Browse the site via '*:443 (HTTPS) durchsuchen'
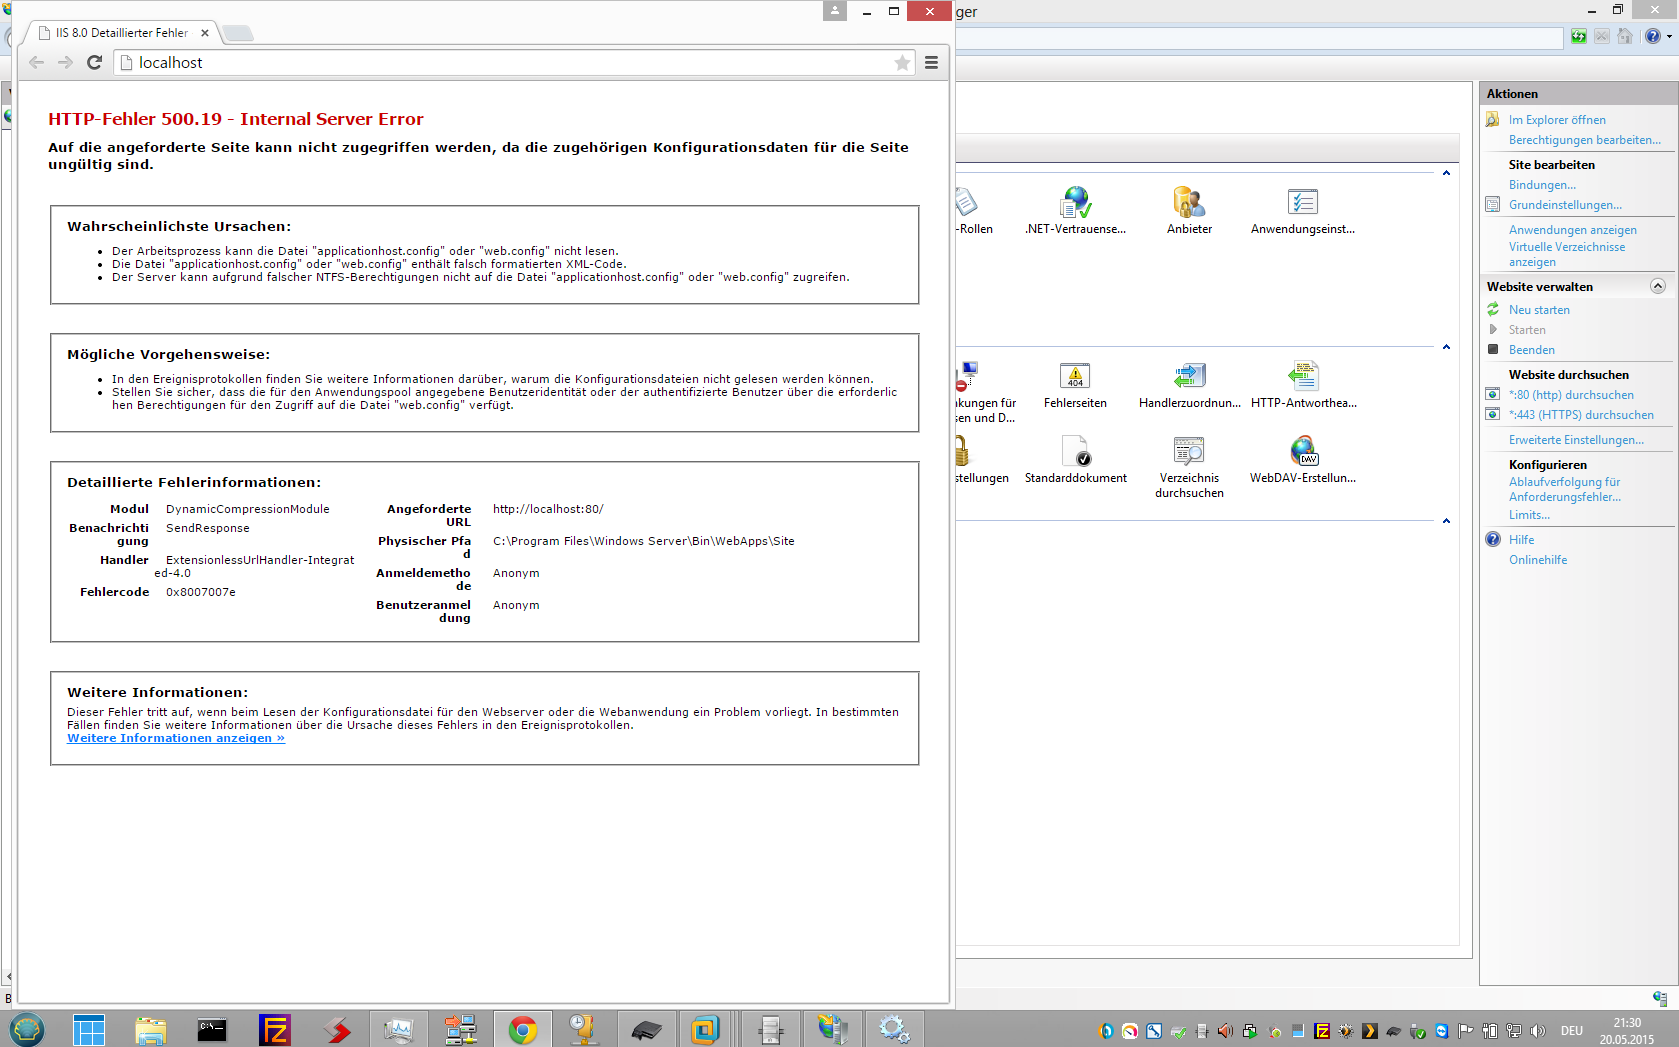Screen dimensions: 1679x1047 pos(1581,415)
